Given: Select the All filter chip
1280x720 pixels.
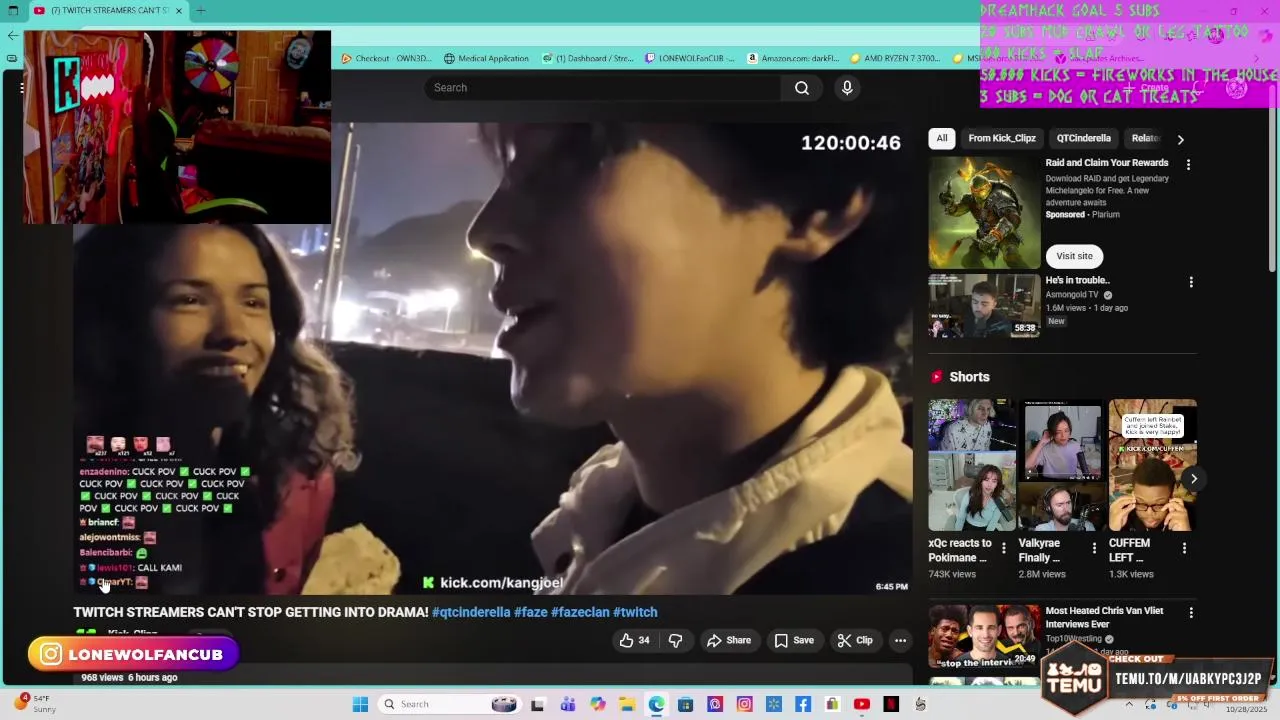Looking at the screenshot, I should click(942, 138).
